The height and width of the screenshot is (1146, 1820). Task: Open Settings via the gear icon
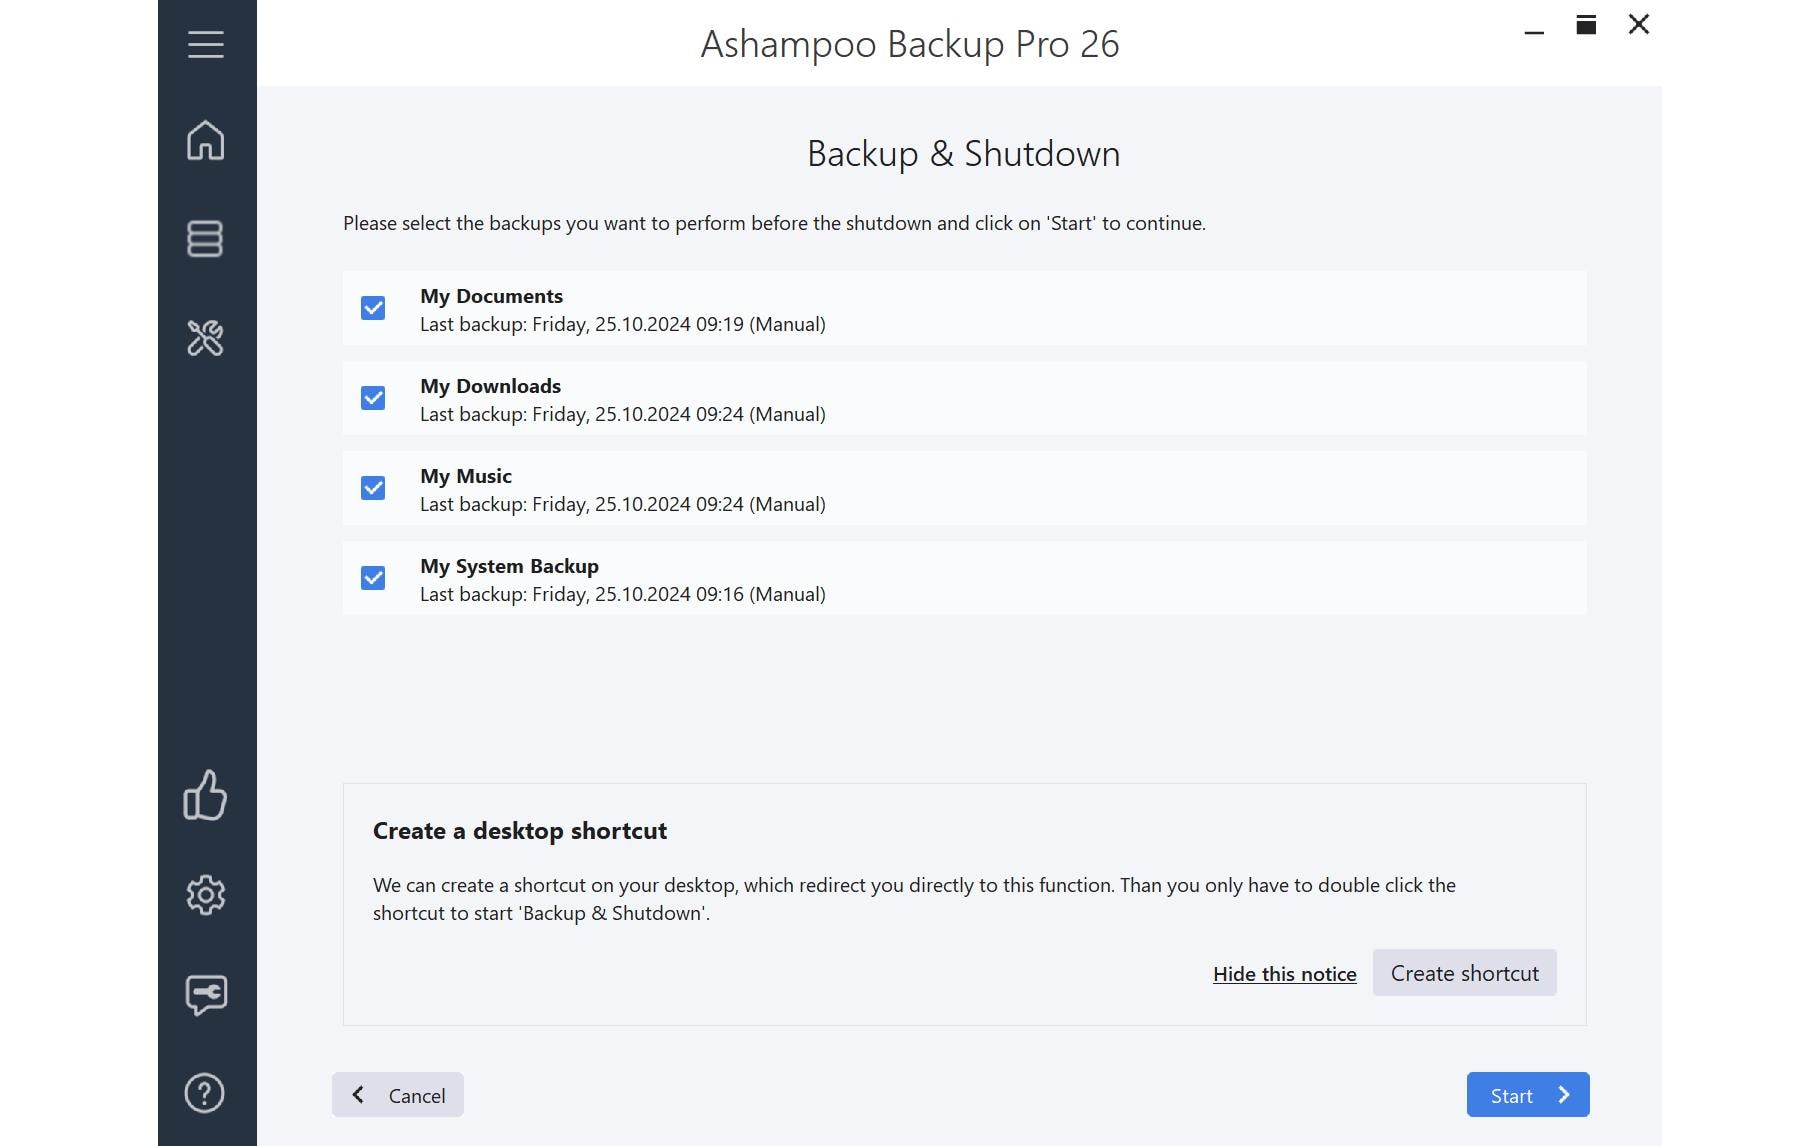pos(205,895)
